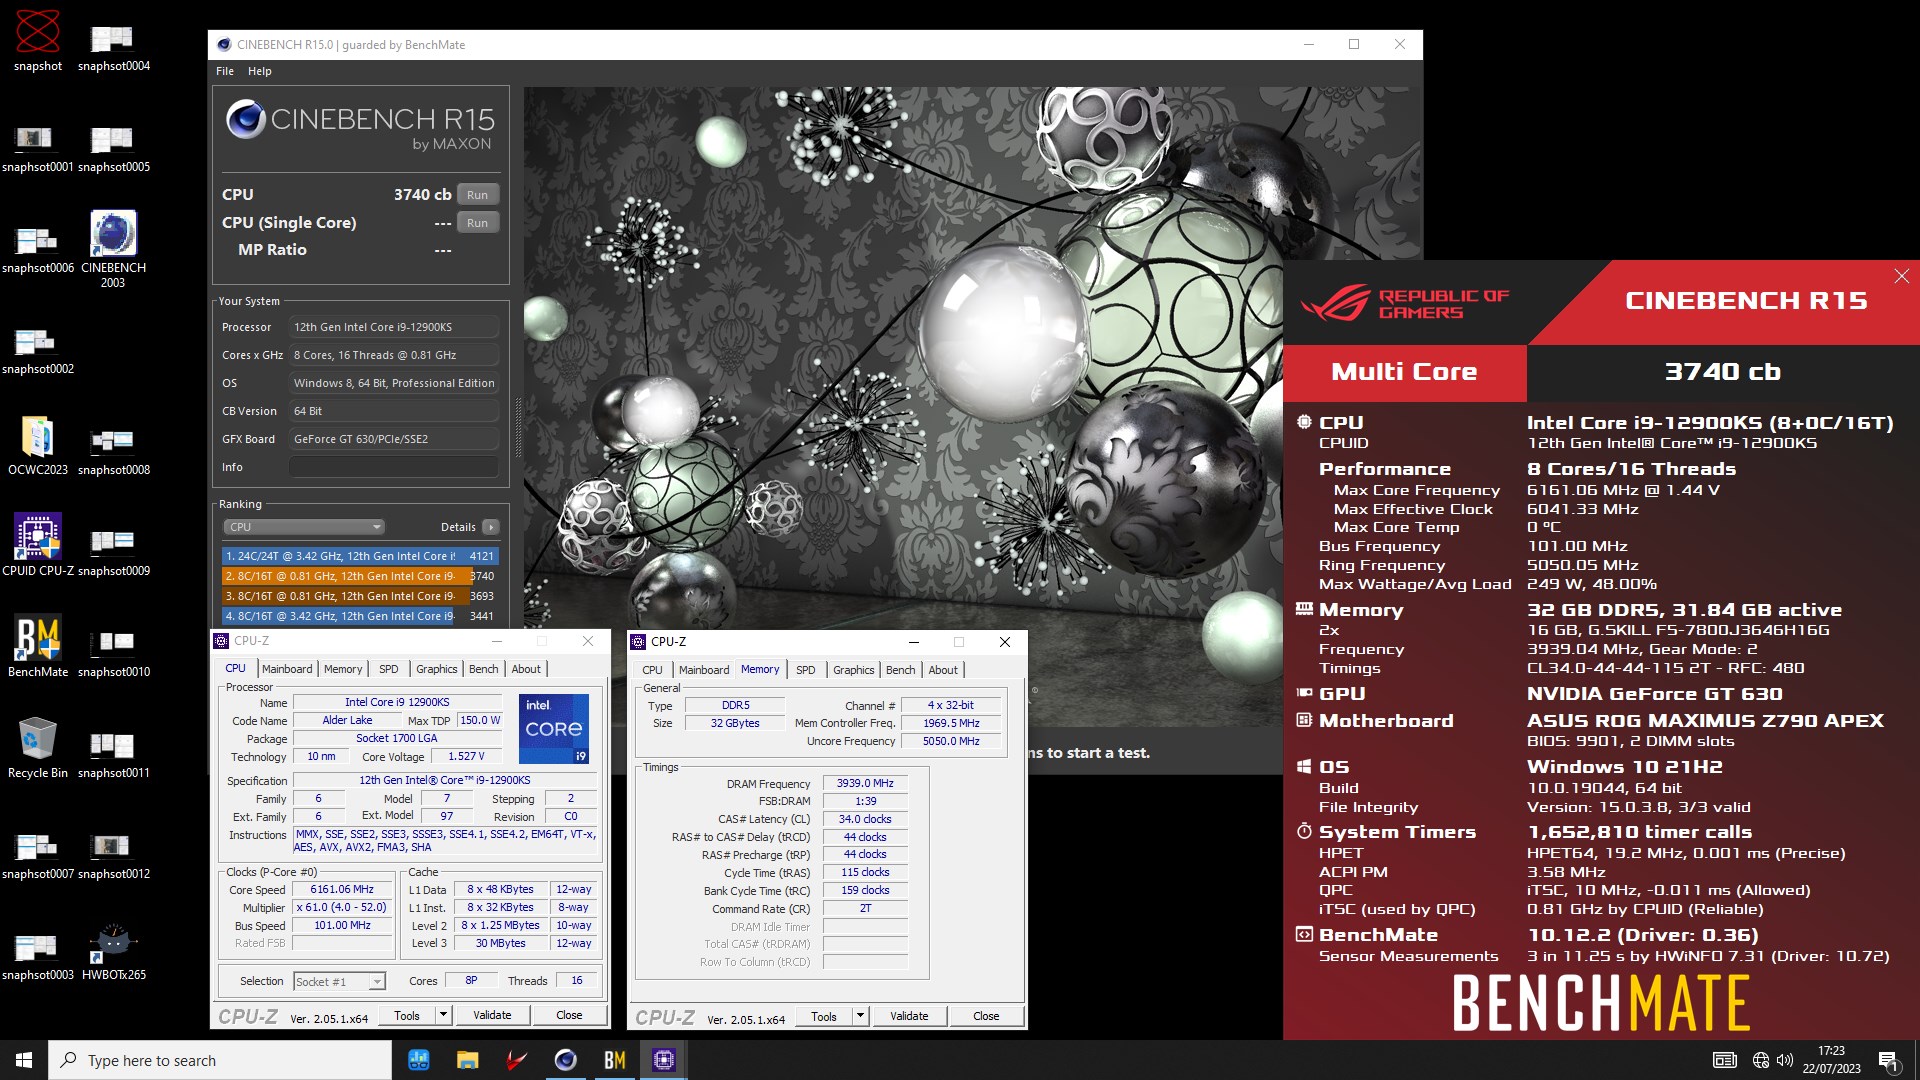Select ranking entry with score 3693

coord(360,596)
